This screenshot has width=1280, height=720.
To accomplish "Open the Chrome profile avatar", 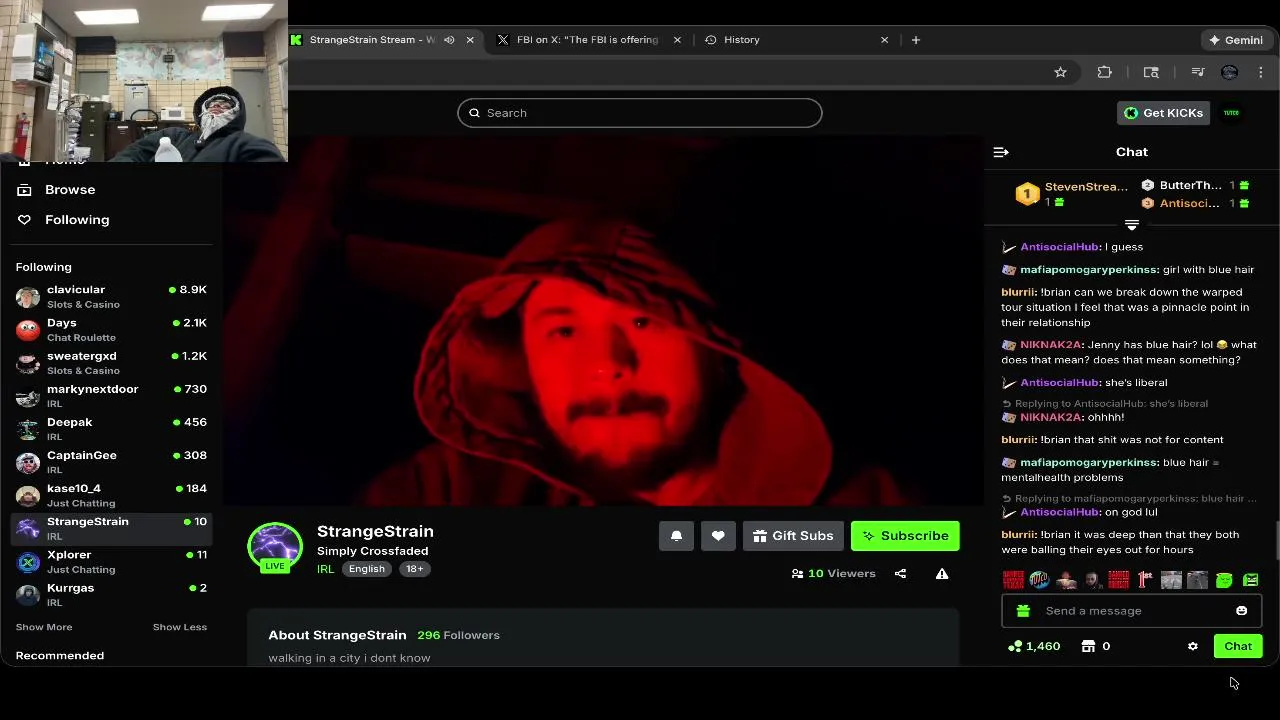I will click(x=1230, y=72).
